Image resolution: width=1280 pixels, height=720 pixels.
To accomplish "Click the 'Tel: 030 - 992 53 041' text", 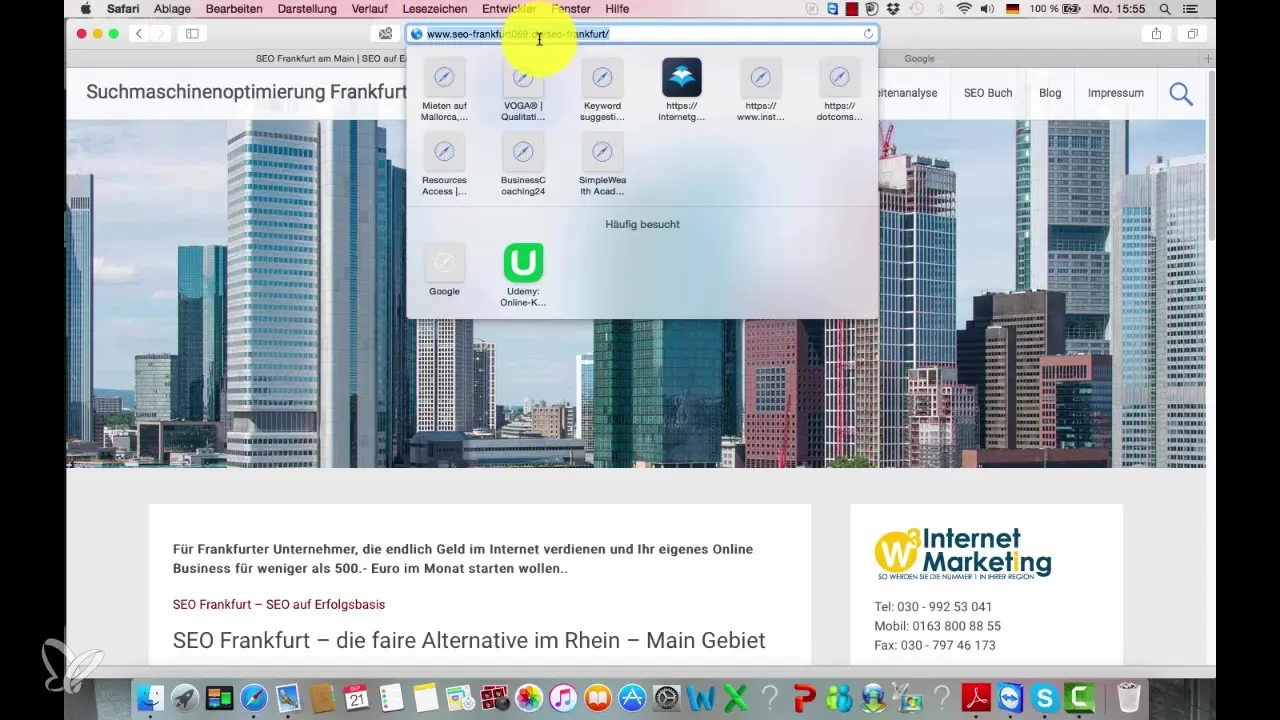I will (x=933, y=607).
